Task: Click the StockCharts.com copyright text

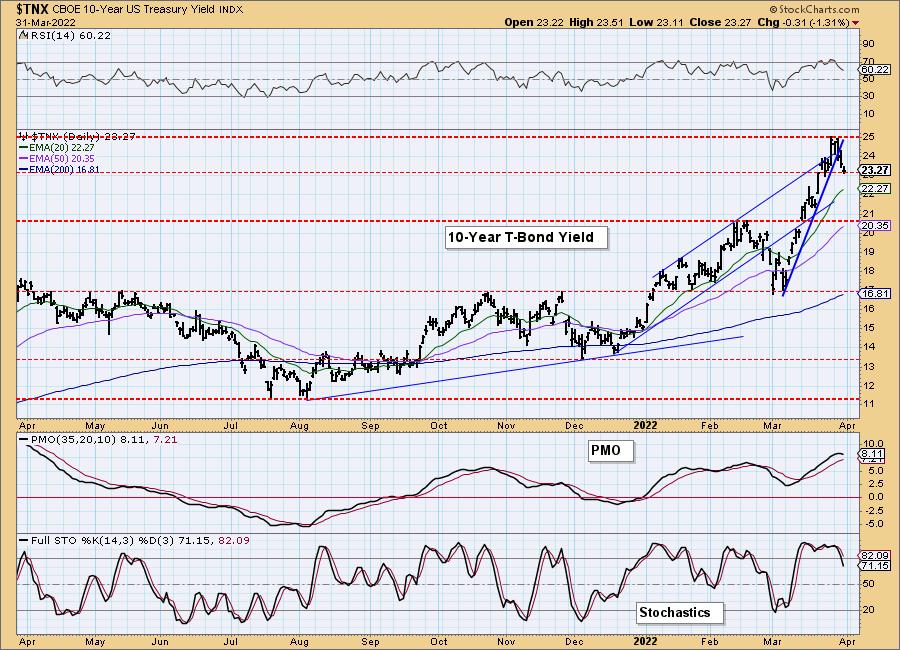Action: coord(814,9)
